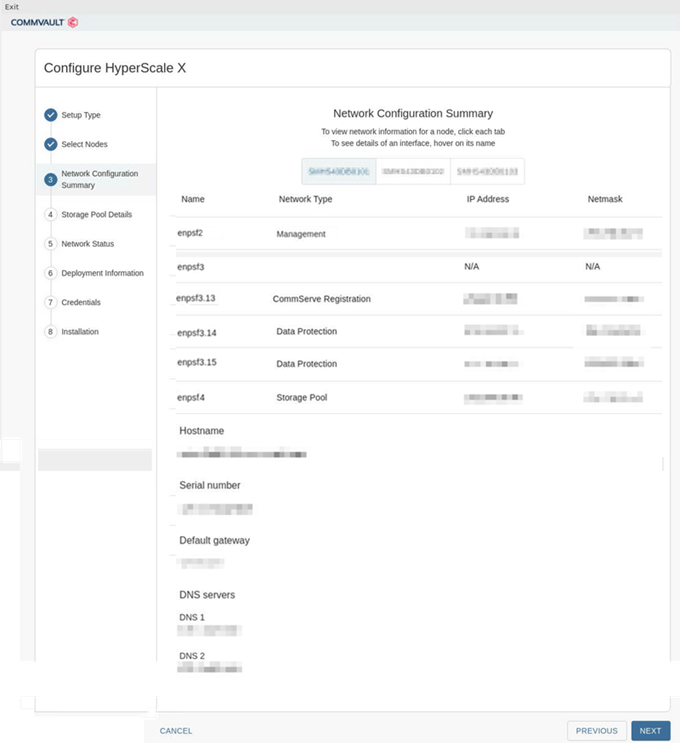
Task: Click the step 6 circle for Deployment Information
Action: click(x=51, y=273)
